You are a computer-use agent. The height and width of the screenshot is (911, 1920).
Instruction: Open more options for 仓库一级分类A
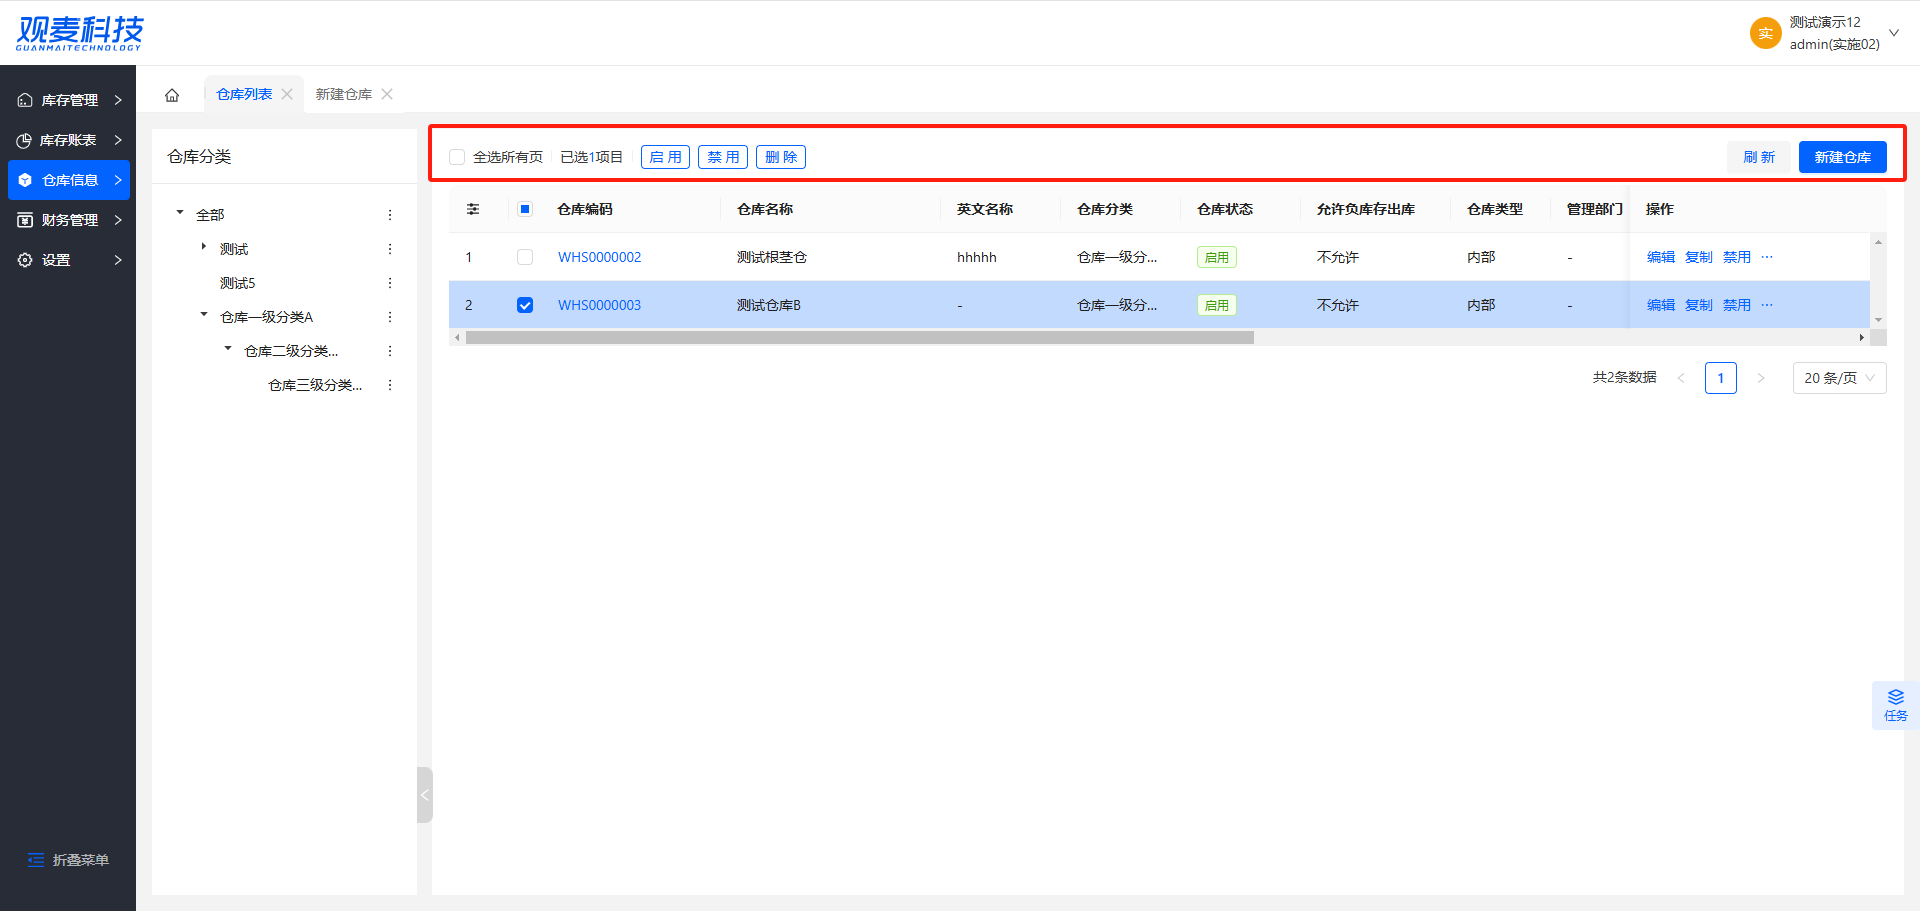390,317
